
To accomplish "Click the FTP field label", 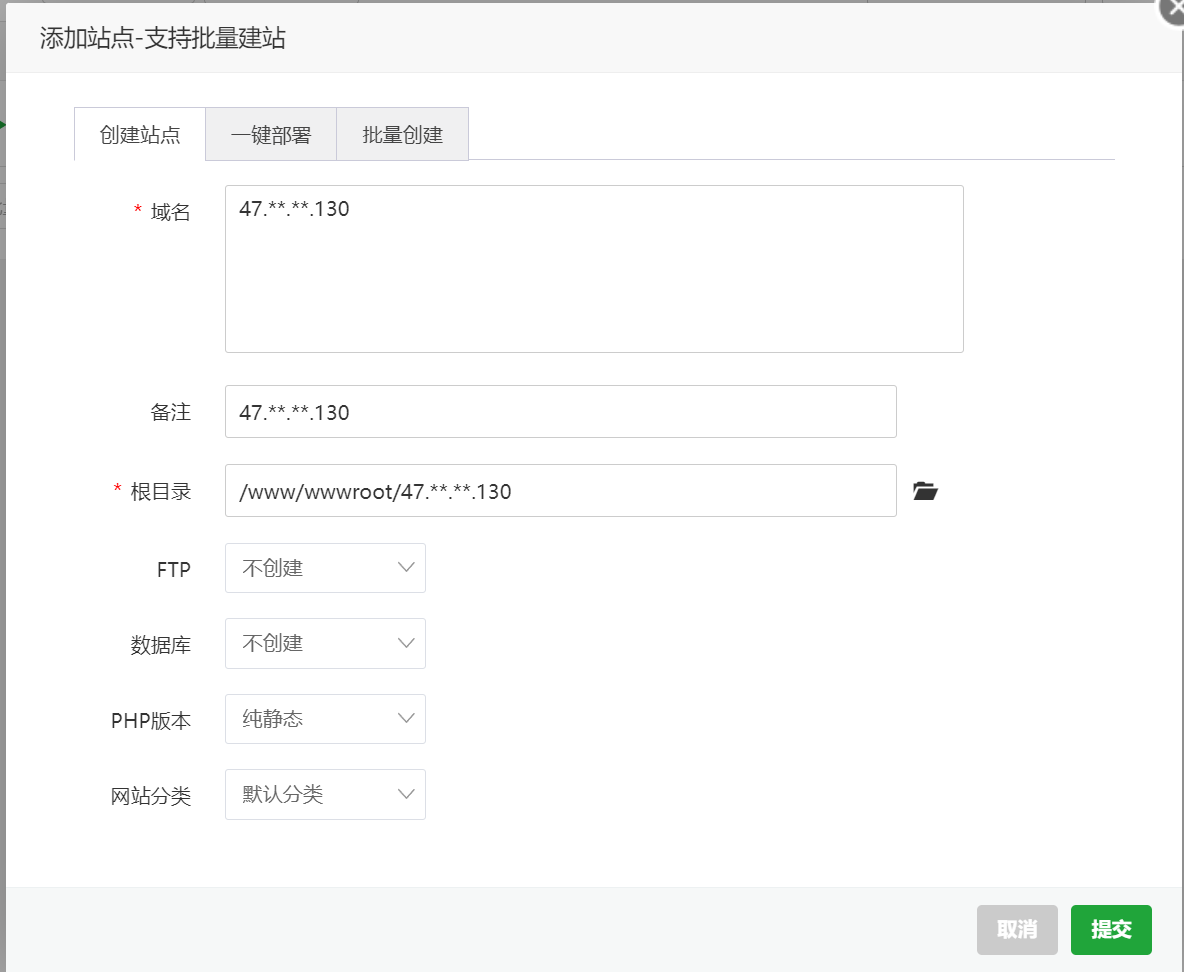I will (x=174, y=569).
